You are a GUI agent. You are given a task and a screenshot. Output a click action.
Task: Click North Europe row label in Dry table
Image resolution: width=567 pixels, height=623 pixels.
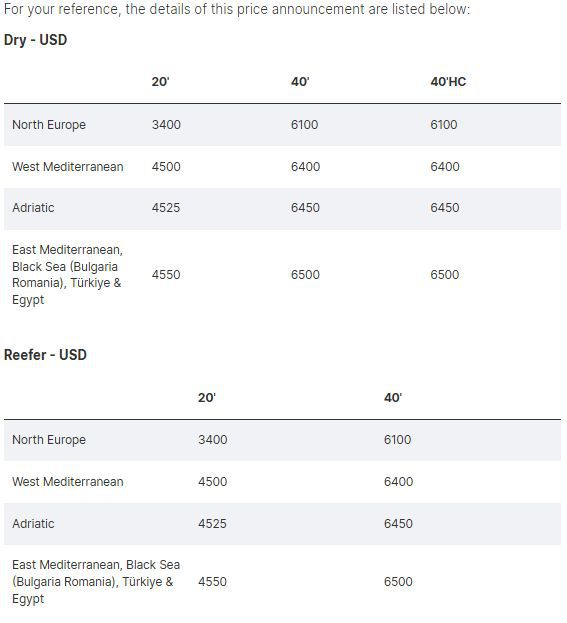49,125
